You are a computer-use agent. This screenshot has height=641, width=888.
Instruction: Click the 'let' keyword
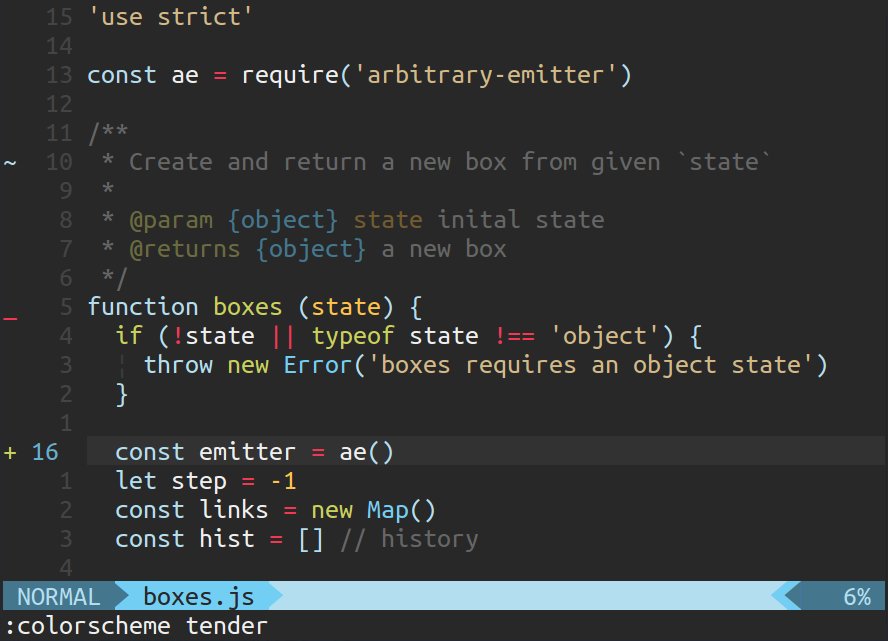136,481
